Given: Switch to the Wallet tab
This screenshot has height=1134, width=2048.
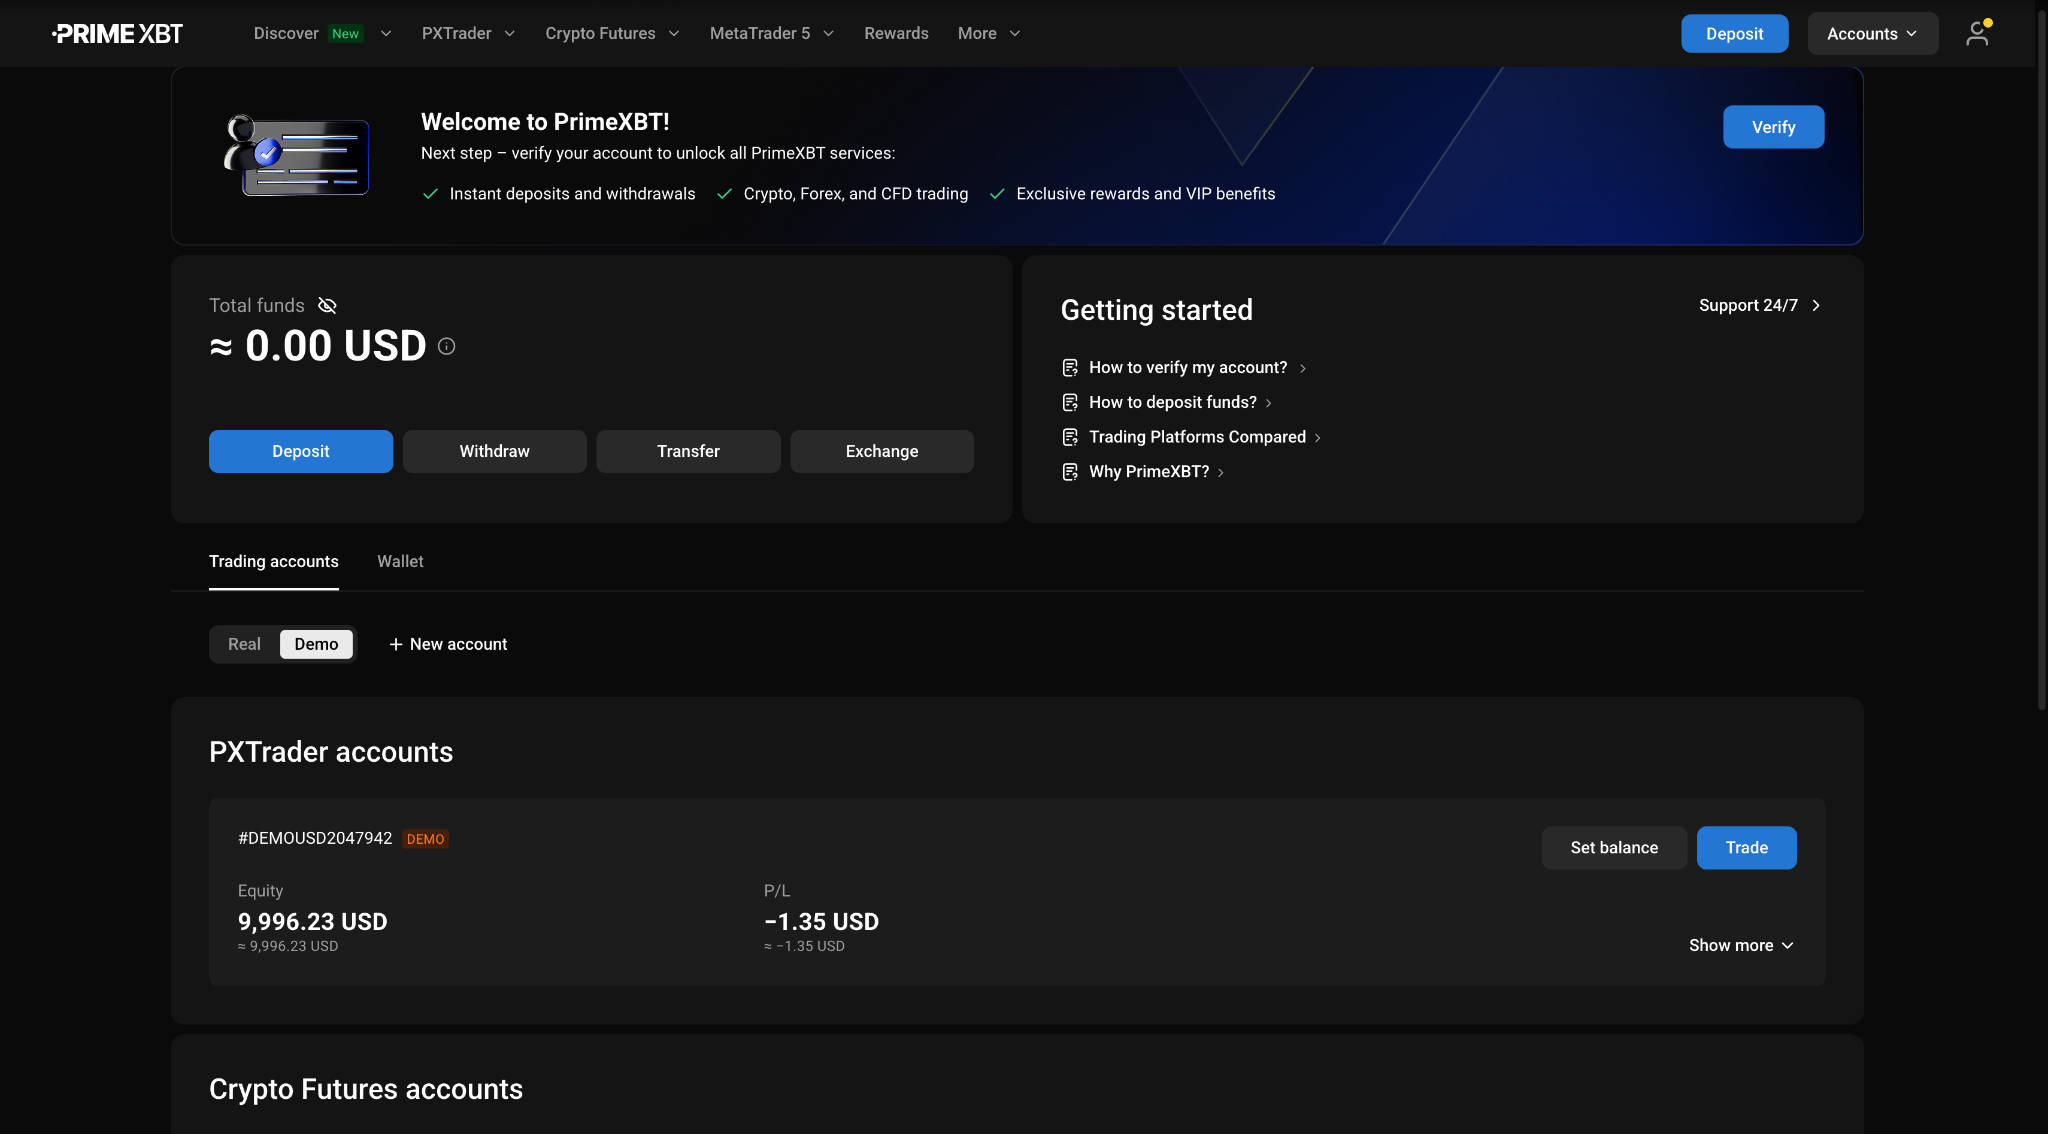Looking at the screenshot, I should [x=400, y=562].
